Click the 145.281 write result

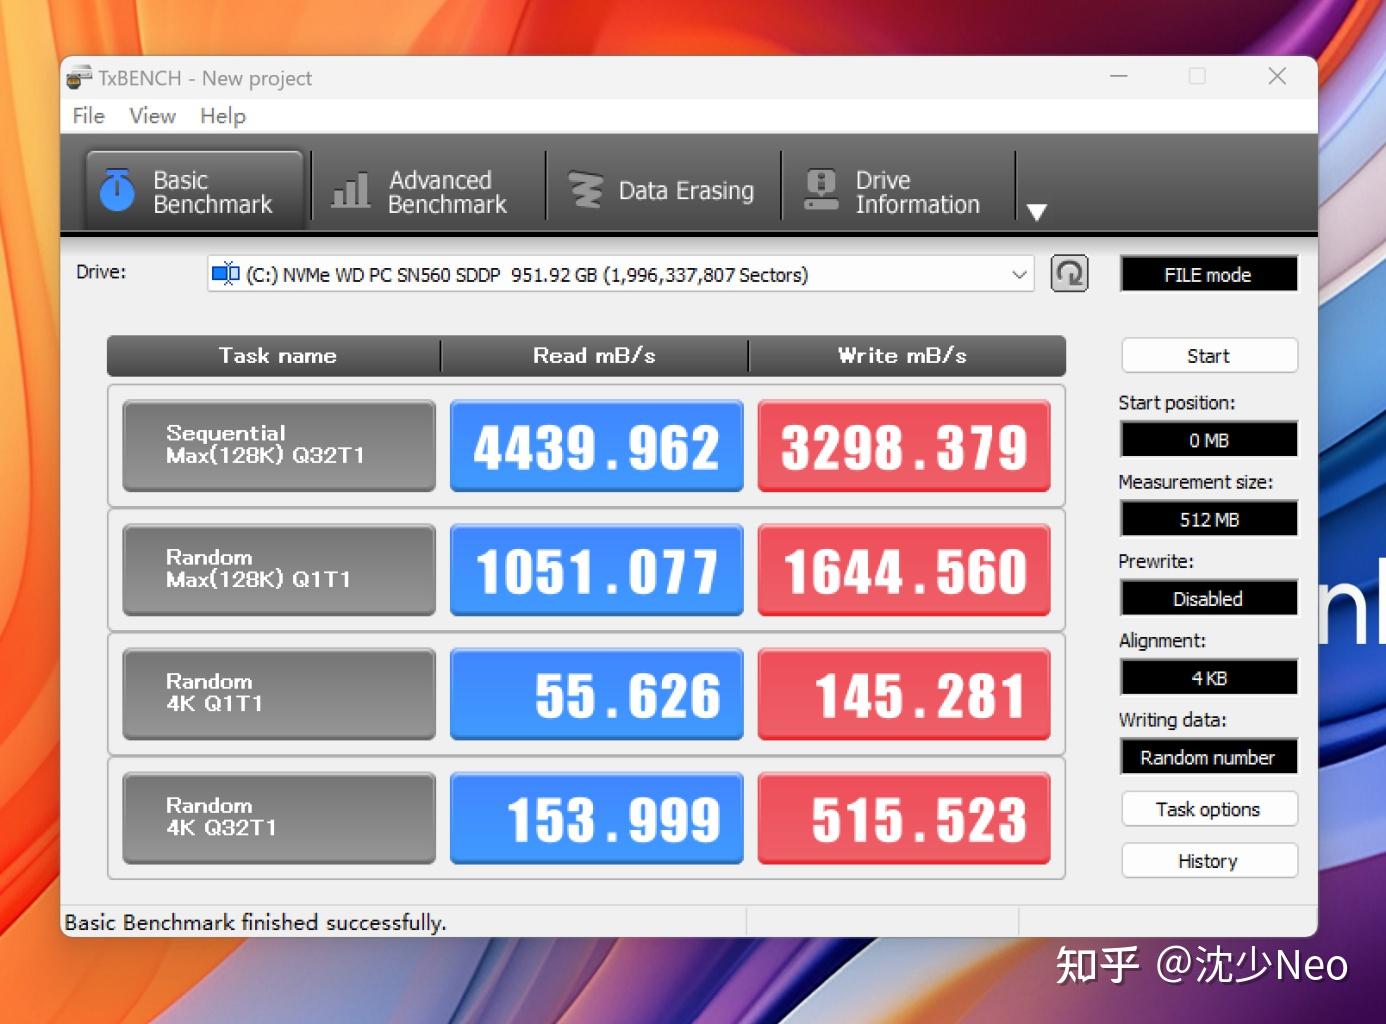point(904,694)
